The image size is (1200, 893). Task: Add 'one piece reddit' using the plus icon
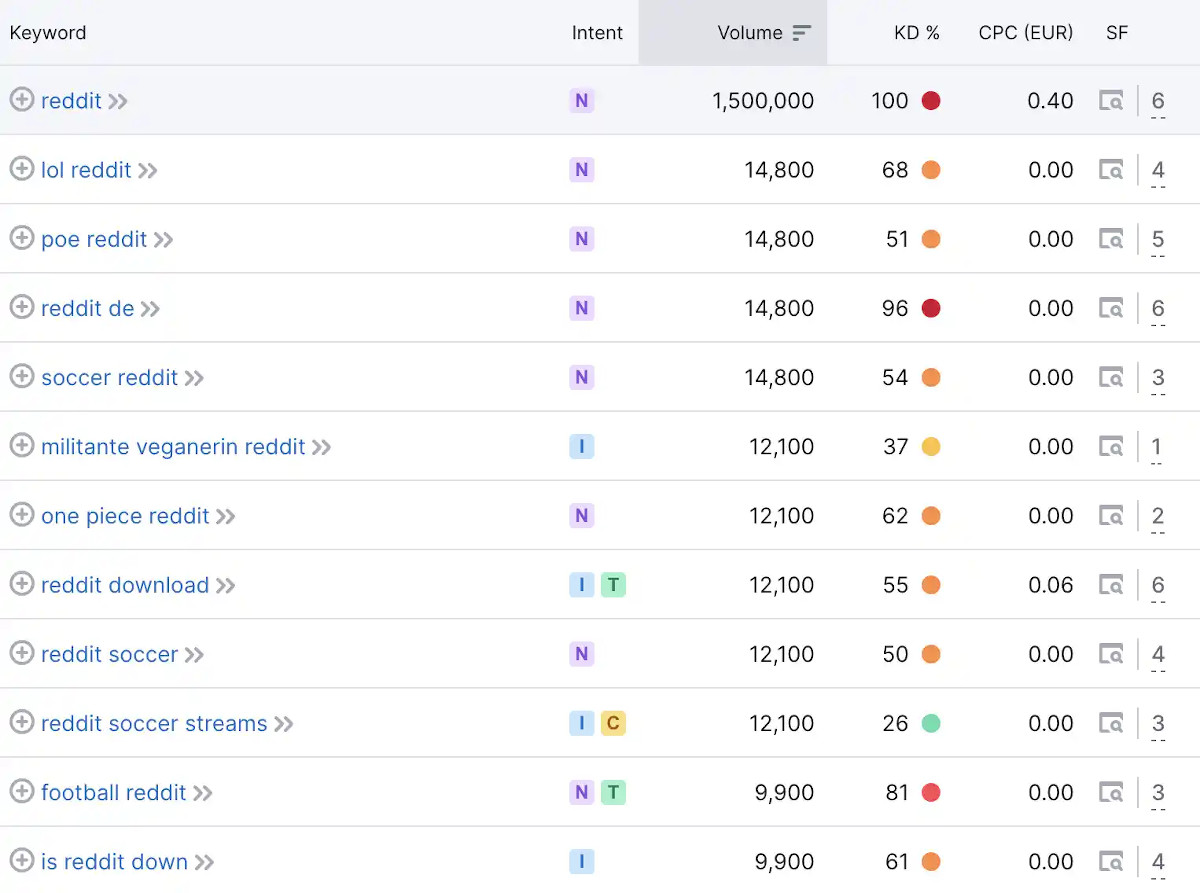(x=22, y=515)
